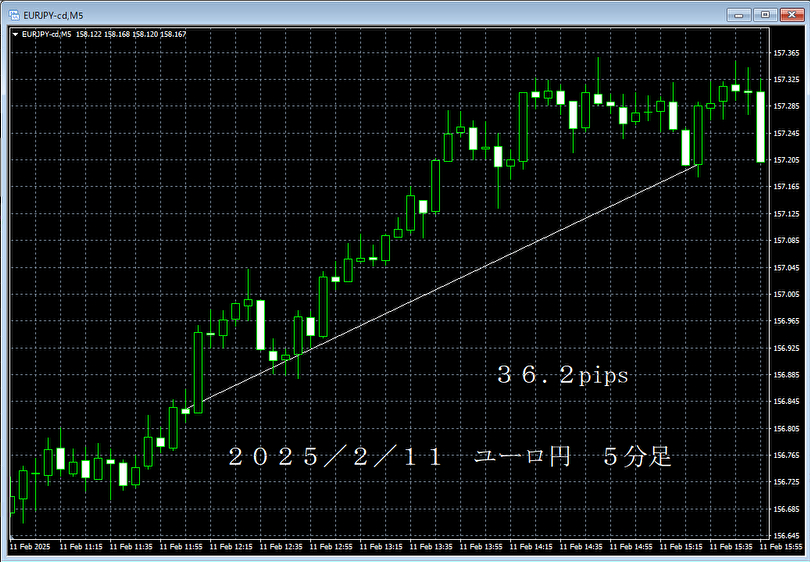Click the 11 Feb 14:35 time label
Viewport: 810px width, 562px height.
click(x=581, y=547)
